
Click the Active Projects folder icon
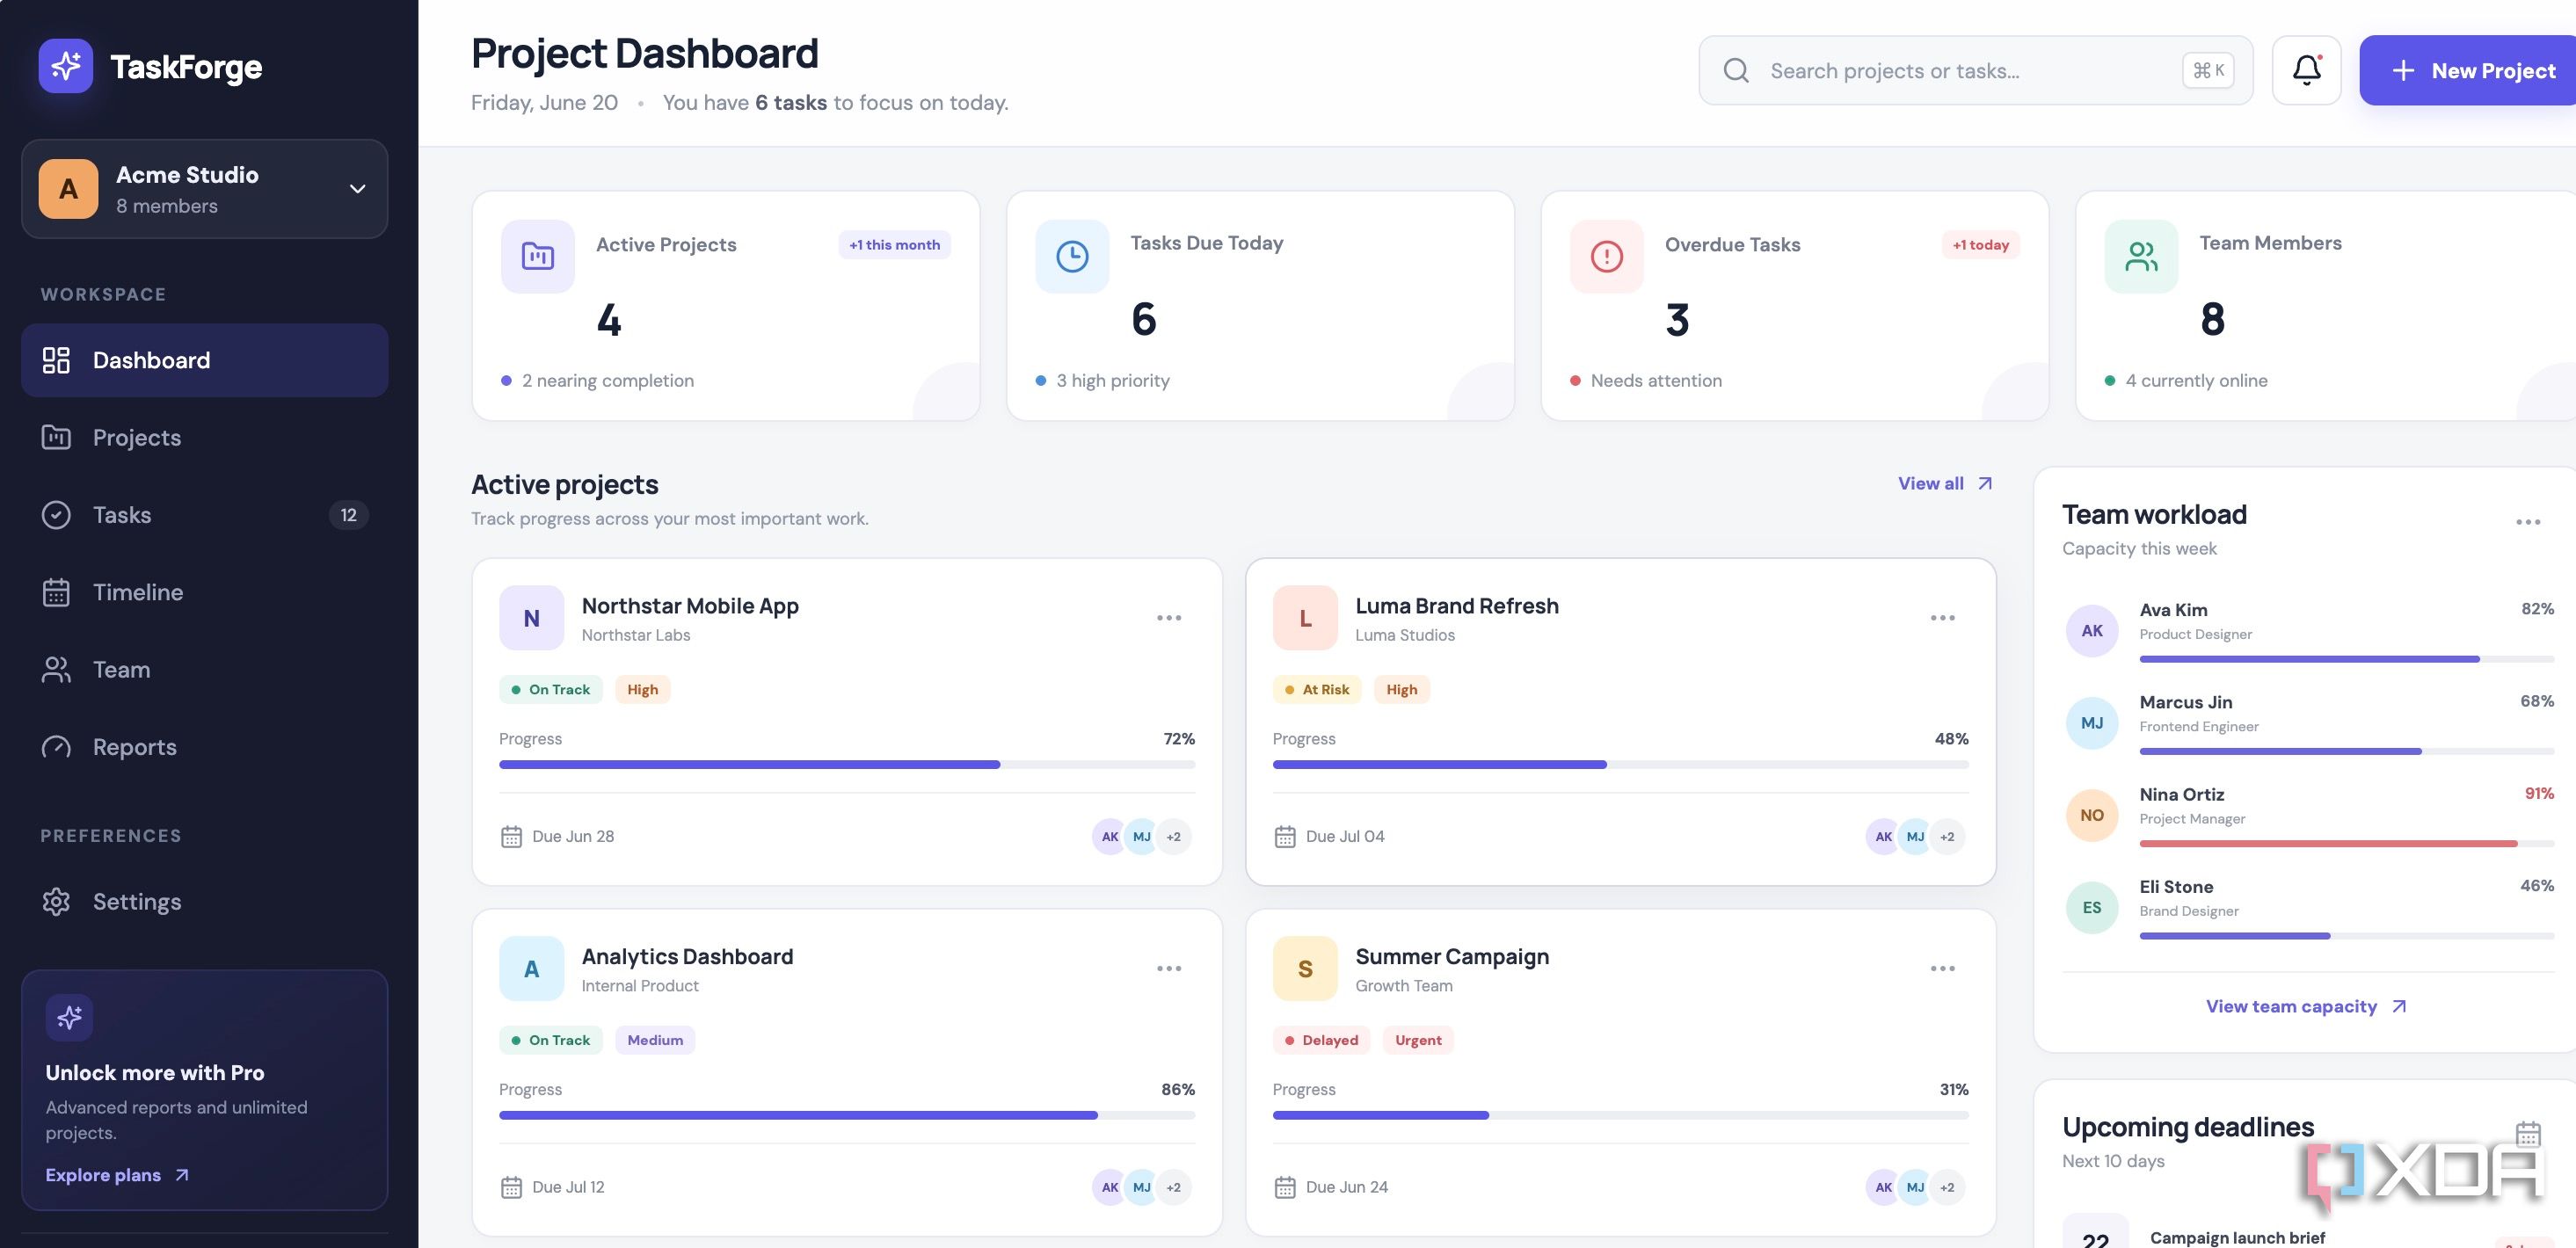click(x=538, y=256)
